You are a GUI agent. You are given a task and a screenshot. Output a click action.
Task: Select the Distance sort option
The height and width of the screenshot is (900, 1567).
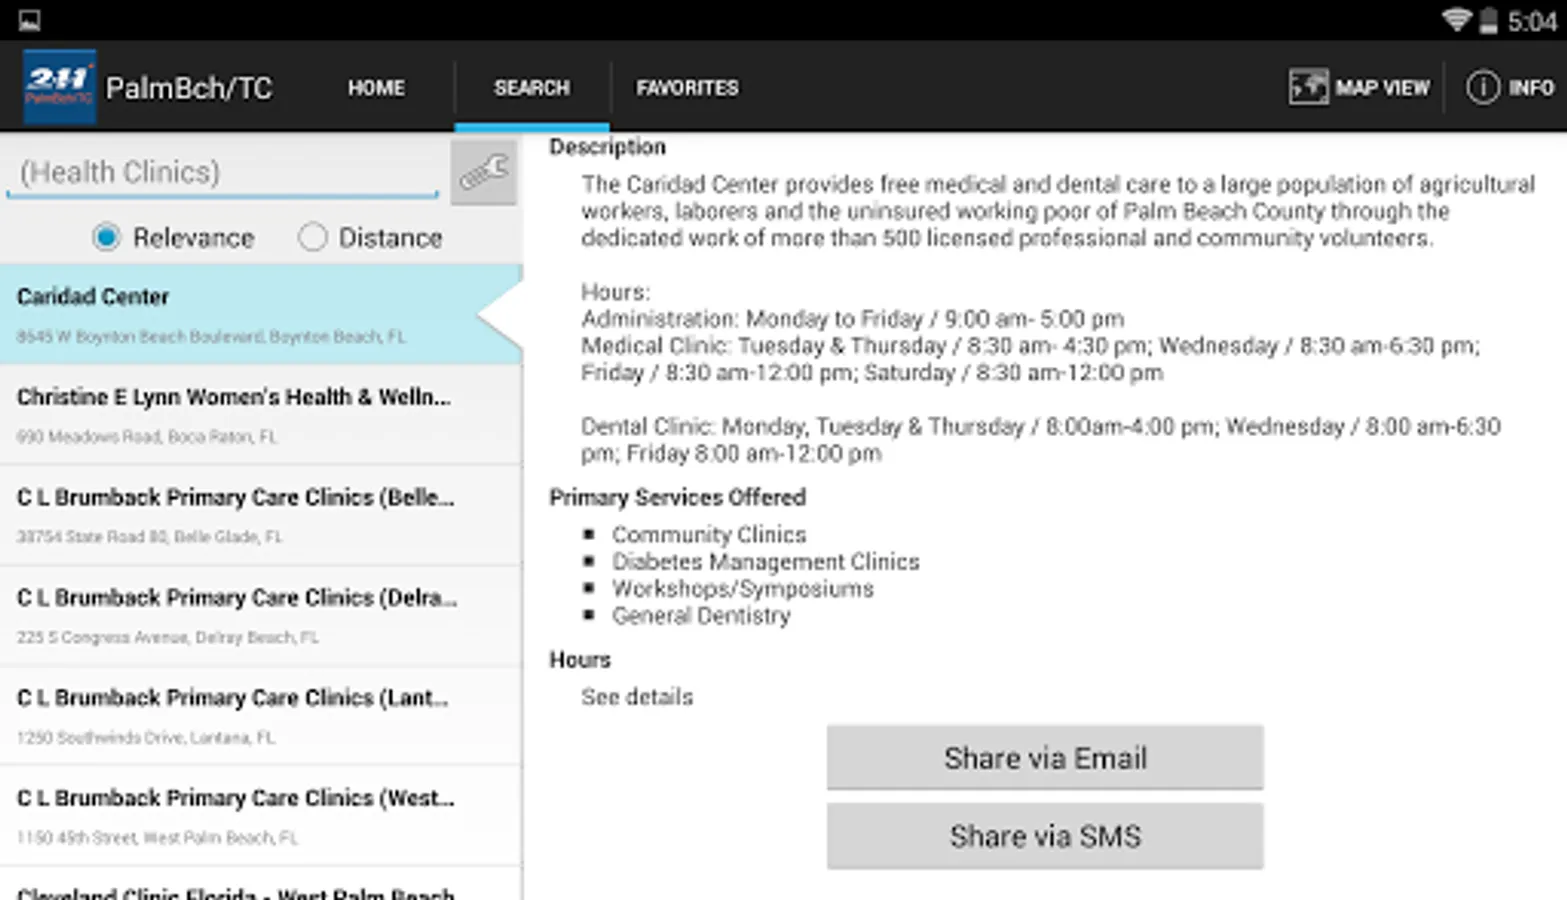(370, 238)
